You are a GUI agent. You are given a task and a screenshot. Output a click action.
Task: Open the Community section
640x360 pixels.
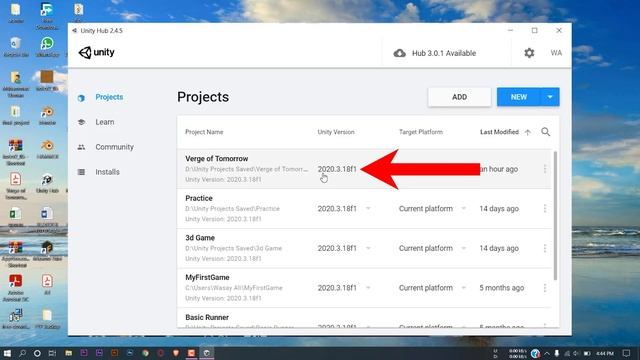pos(114,147)
